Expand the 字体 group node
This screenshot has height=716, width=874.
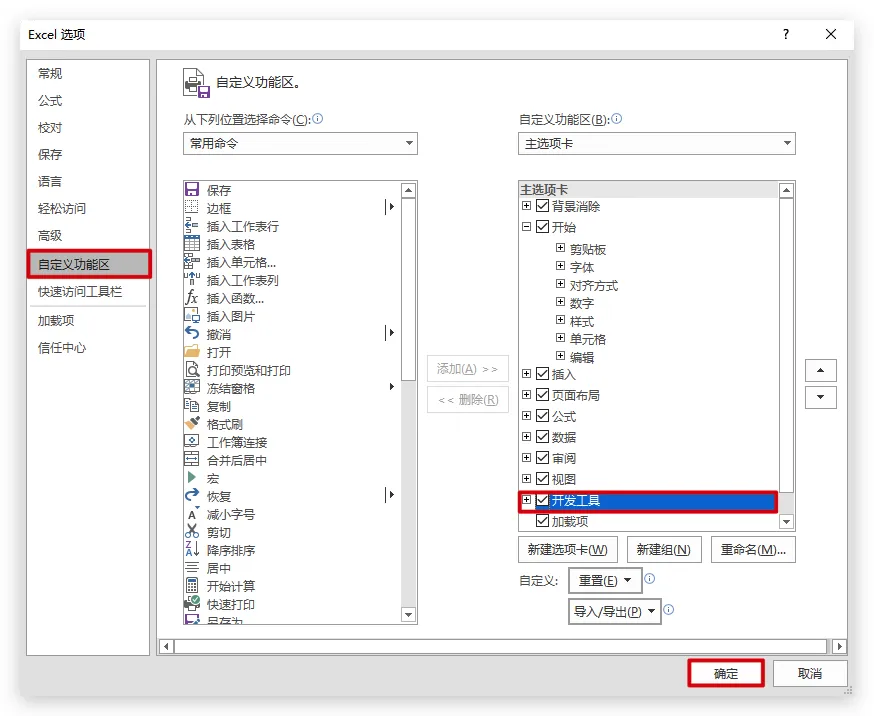click(x=560, y=266)
